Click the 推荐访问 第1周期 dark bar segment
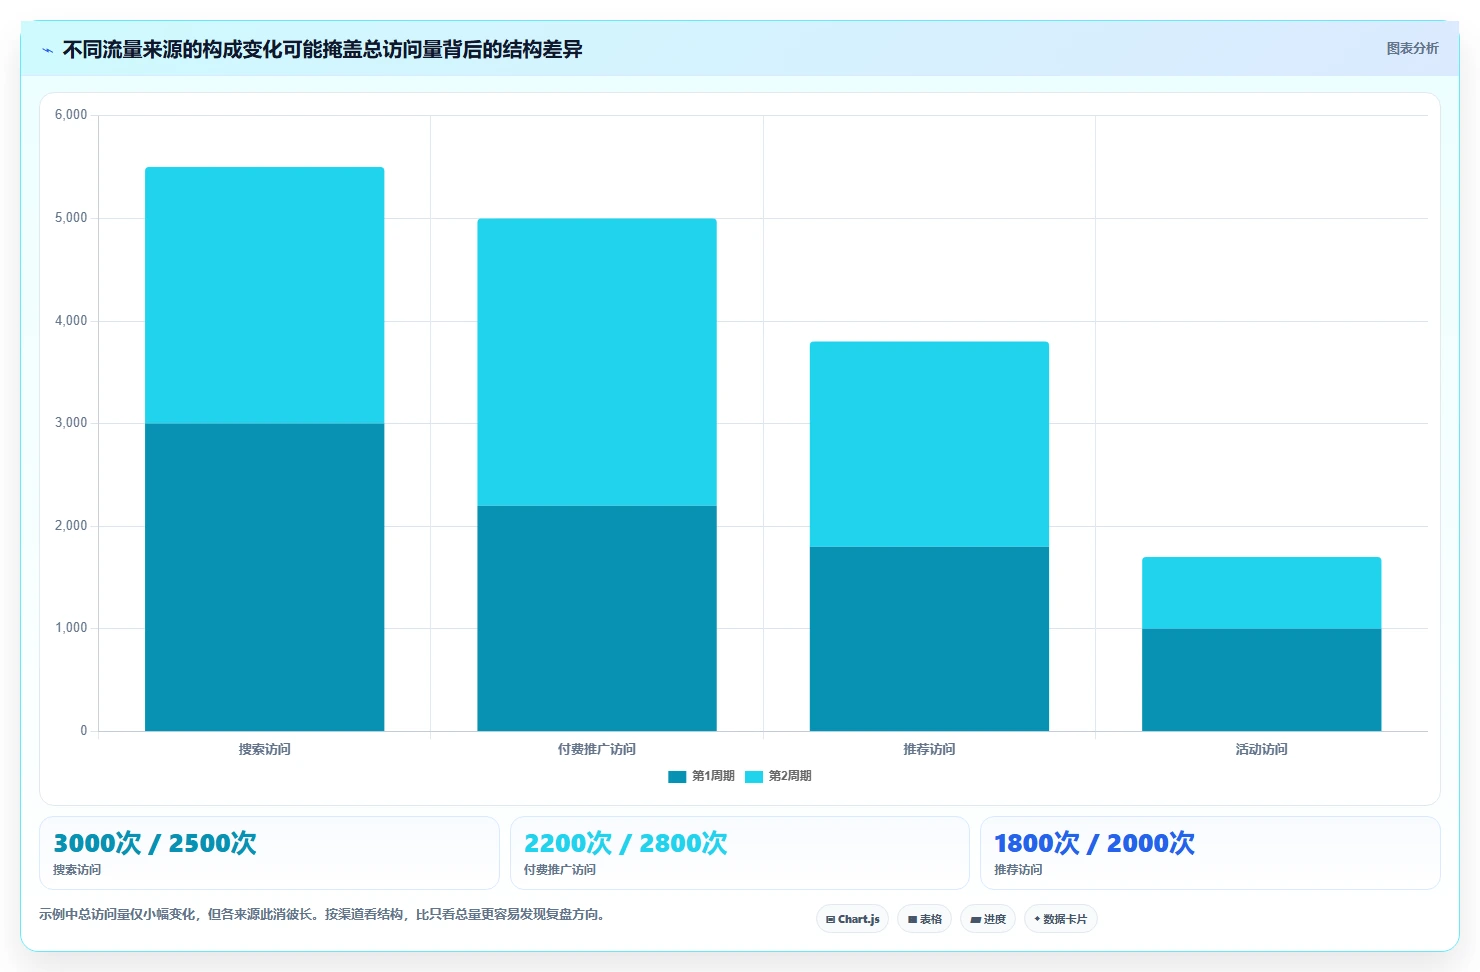Viewport: 1480px width, 972px height. (929, 639)
